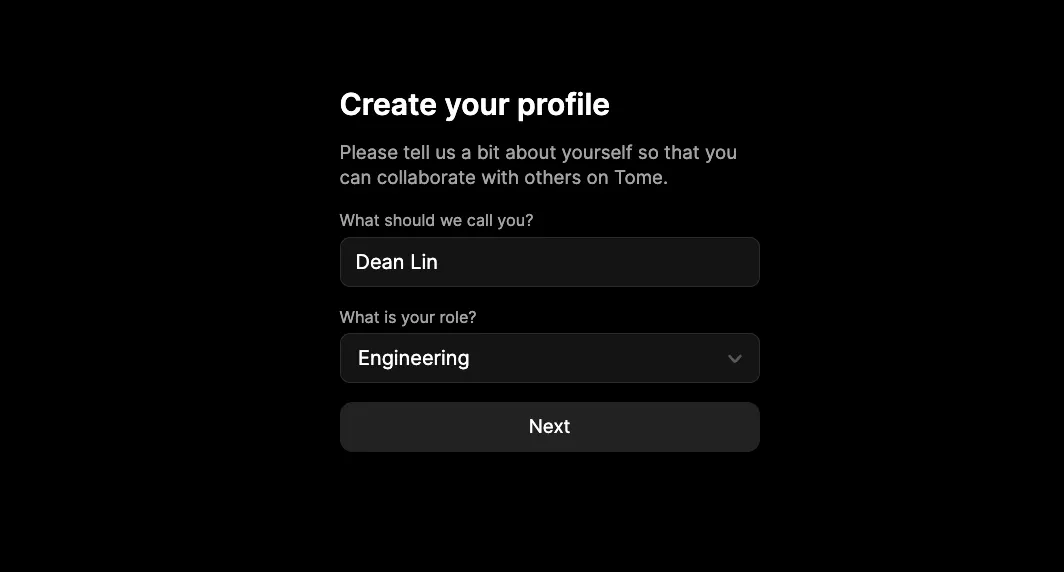Expand the 'What is your role?' selector
Screen dimensions: 1064x572
click(x=550, y=358)
